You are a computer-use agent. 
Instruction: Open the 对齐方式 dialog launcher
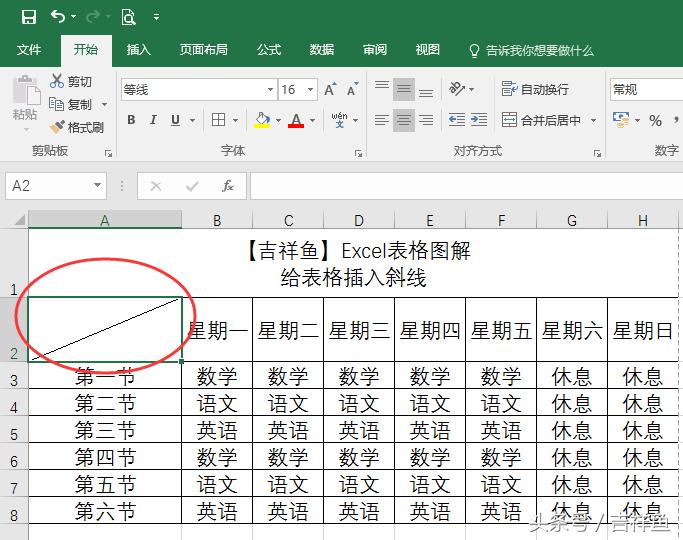(x=597, y=153)
